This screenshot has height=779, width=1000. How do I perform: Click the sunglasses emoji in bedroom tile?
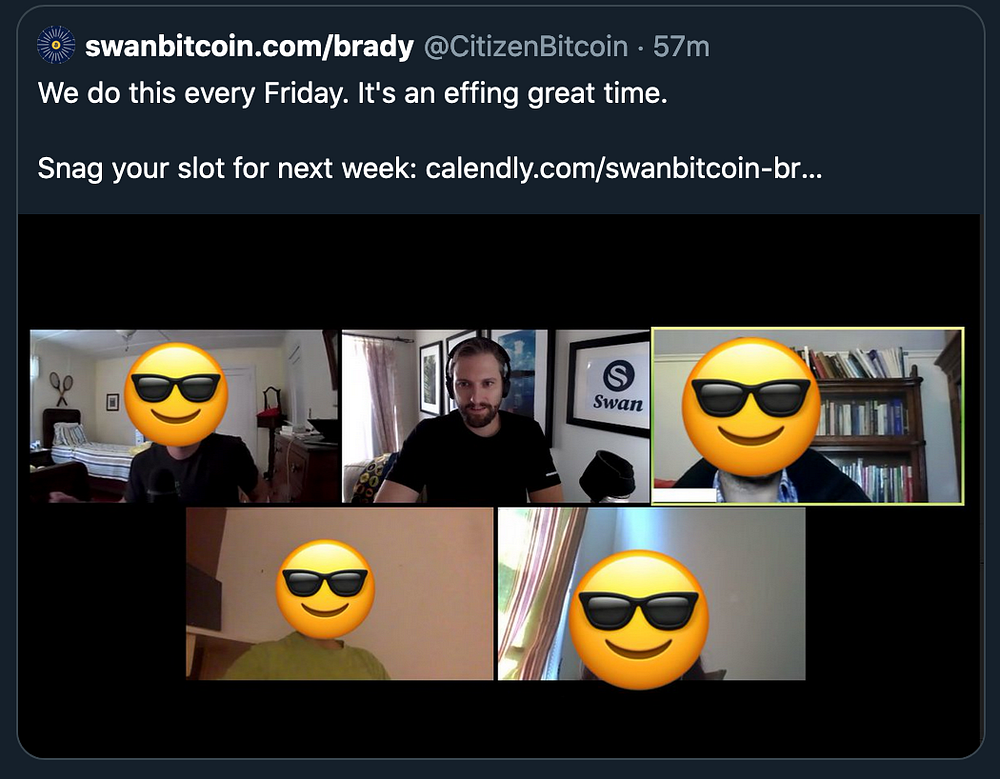coord(176,394)
